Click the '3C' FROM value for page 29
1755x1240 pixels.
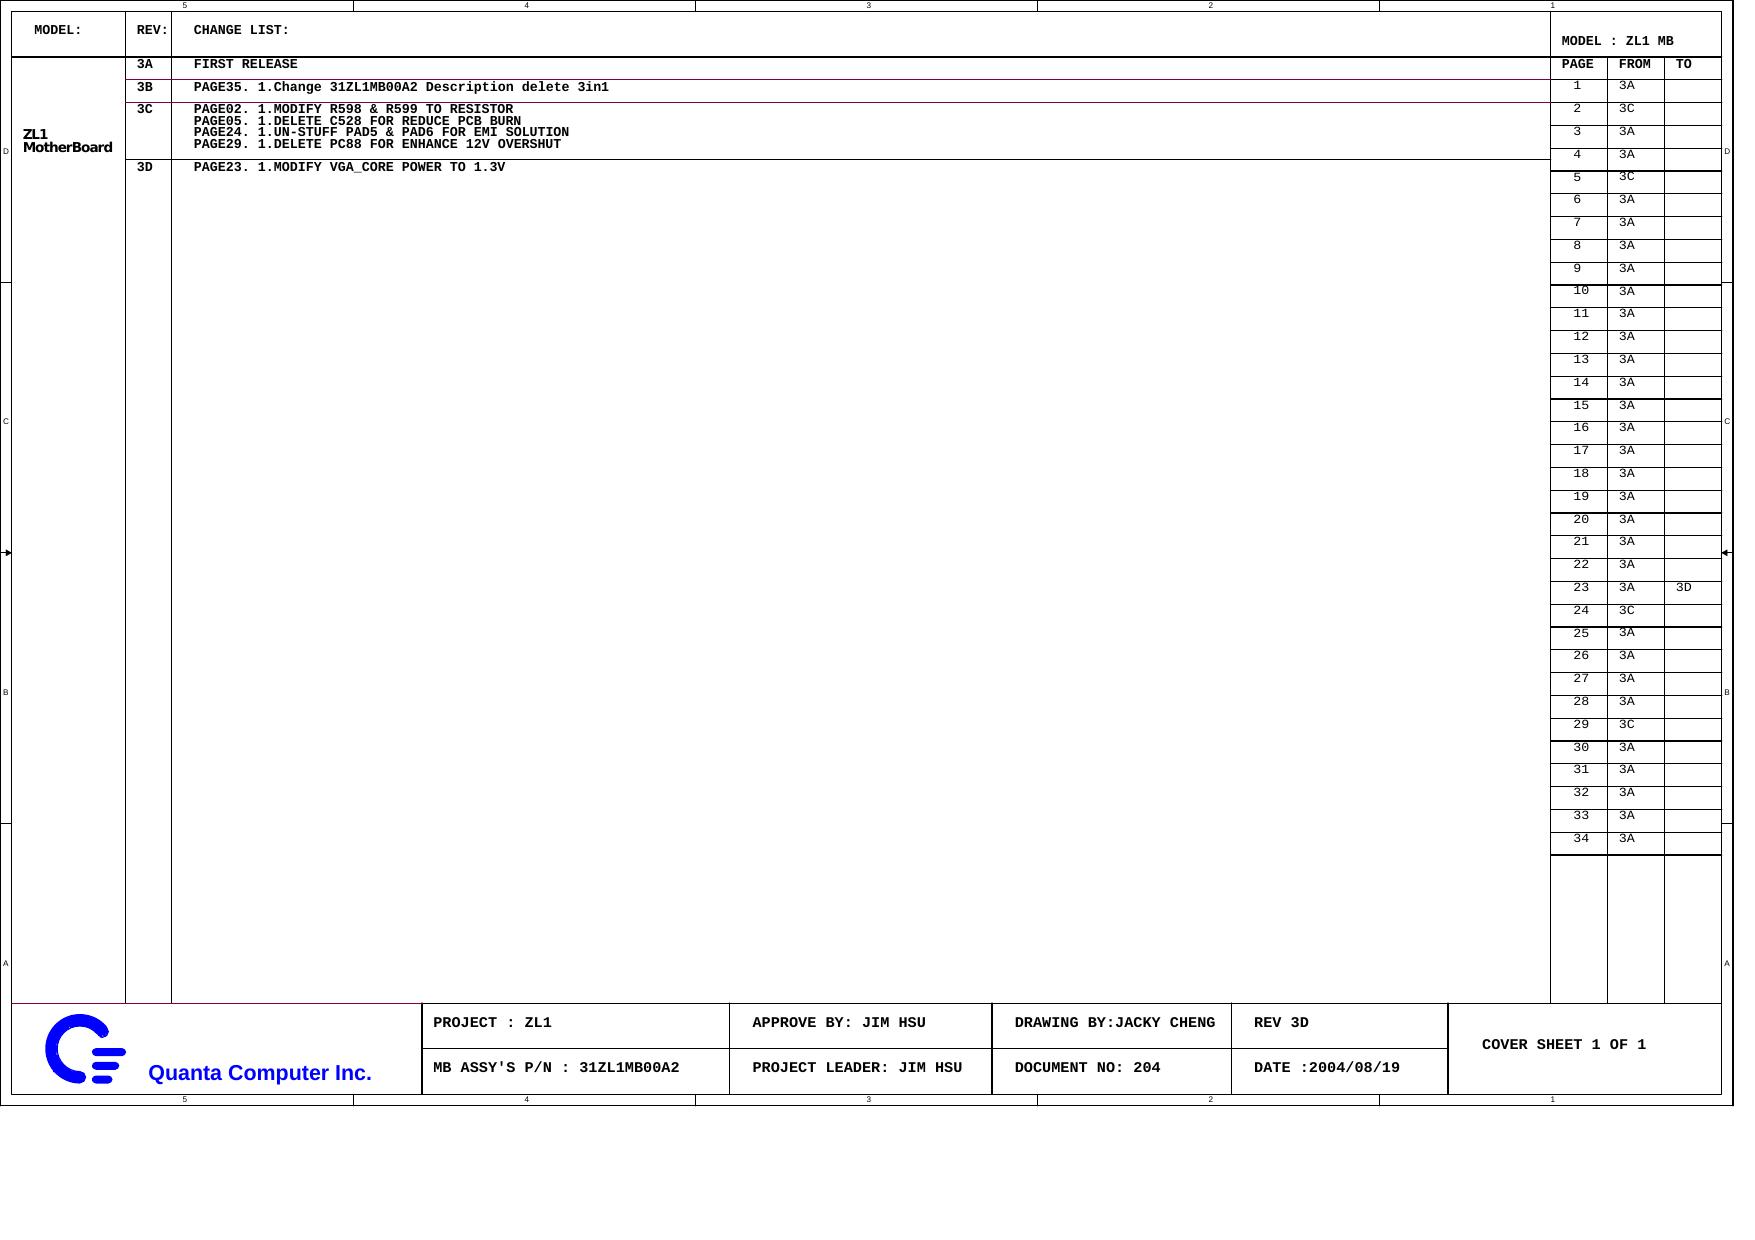tap(1626, 725)
